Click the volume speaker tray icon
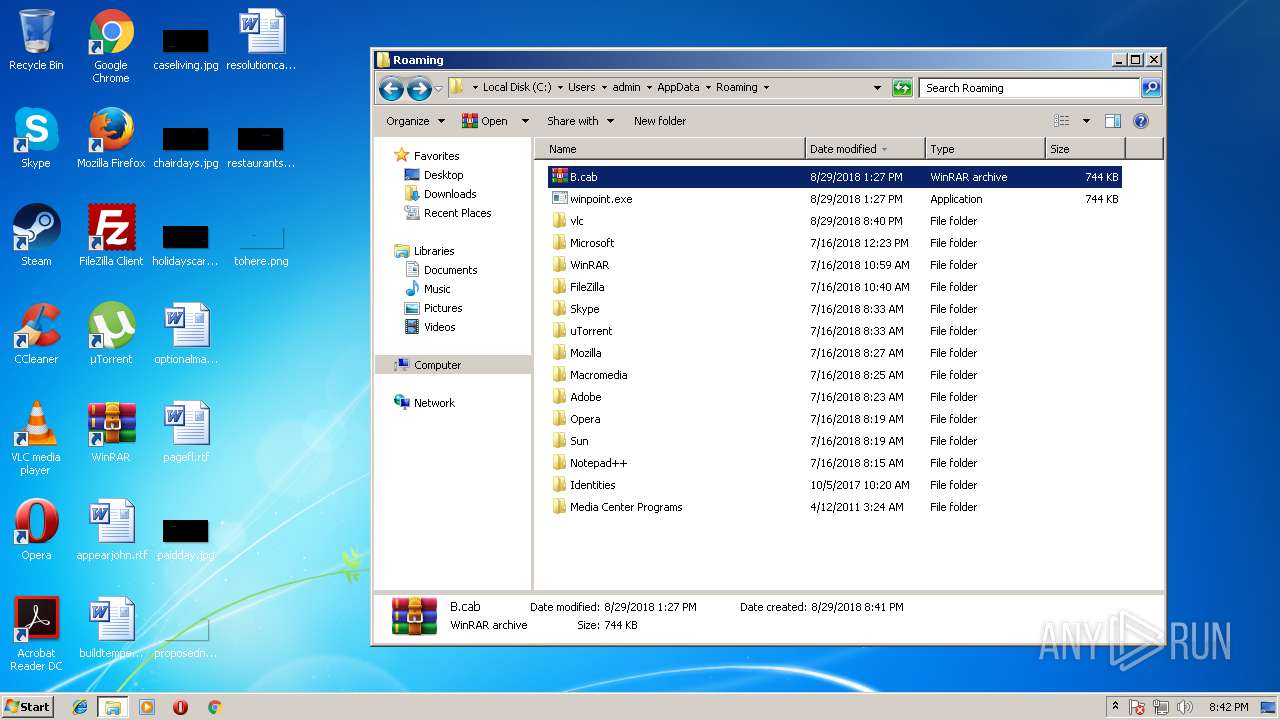This screenshot has height=720, width=1280. point(1185,707)
